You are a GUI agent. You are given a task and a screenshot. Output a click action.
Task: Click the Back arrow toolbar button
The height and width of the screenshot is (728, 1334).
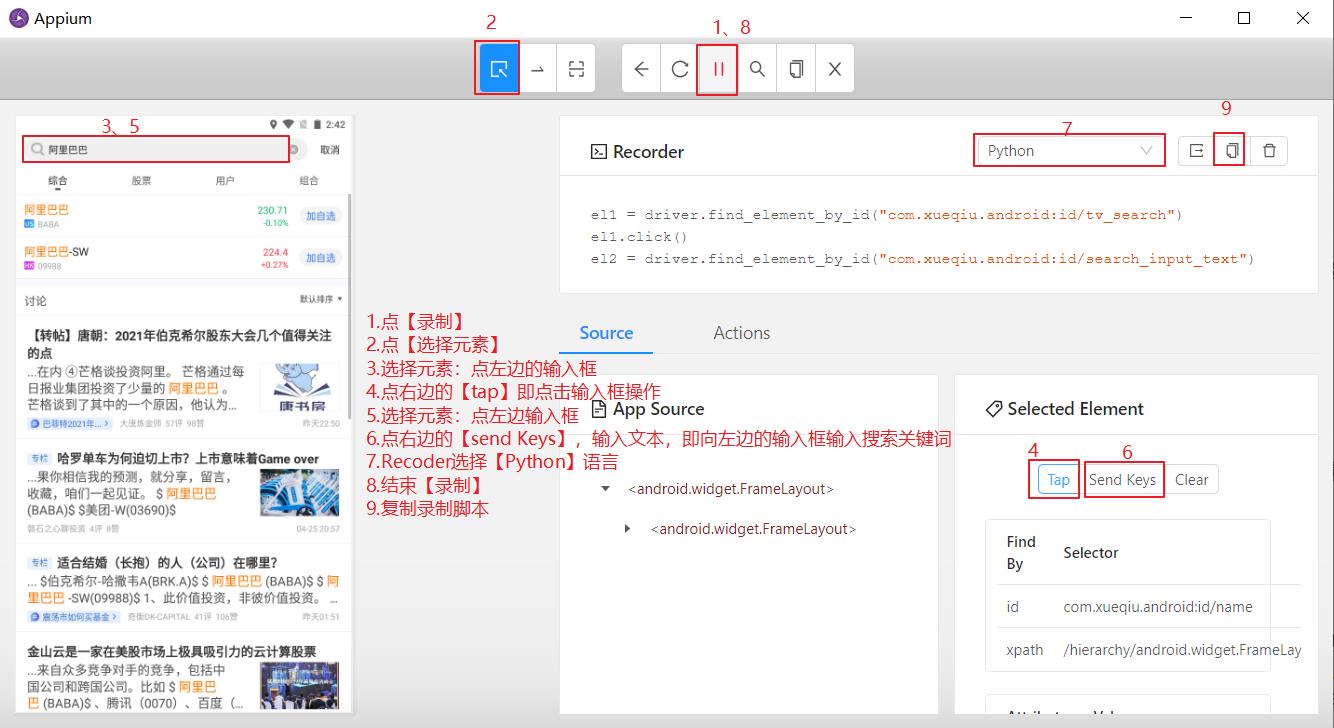point(642,69)
